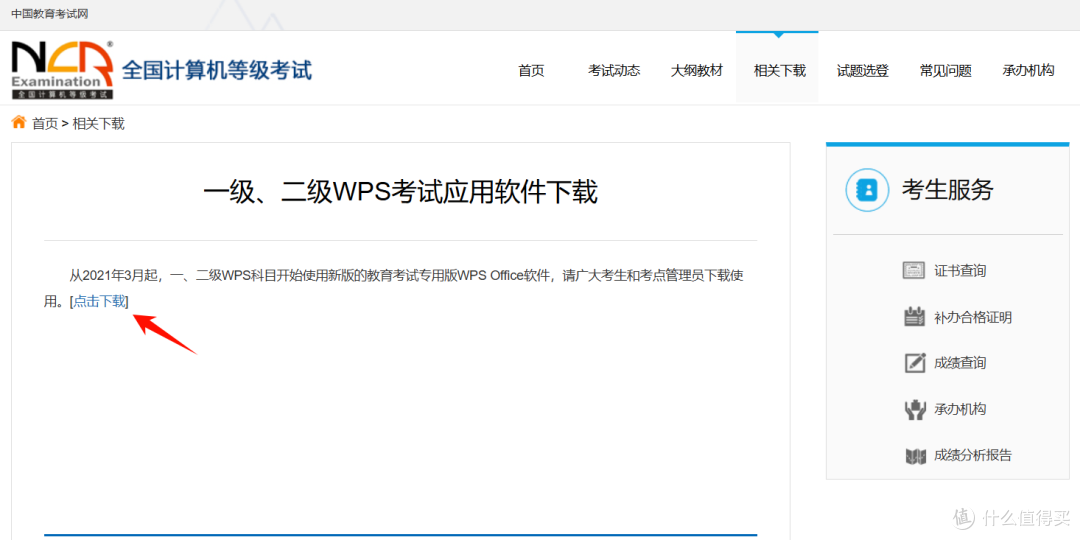The width and height of the screenshot is (1080, 540).
Task: Click the 点击下载 download link
Action: click(99, 301)
